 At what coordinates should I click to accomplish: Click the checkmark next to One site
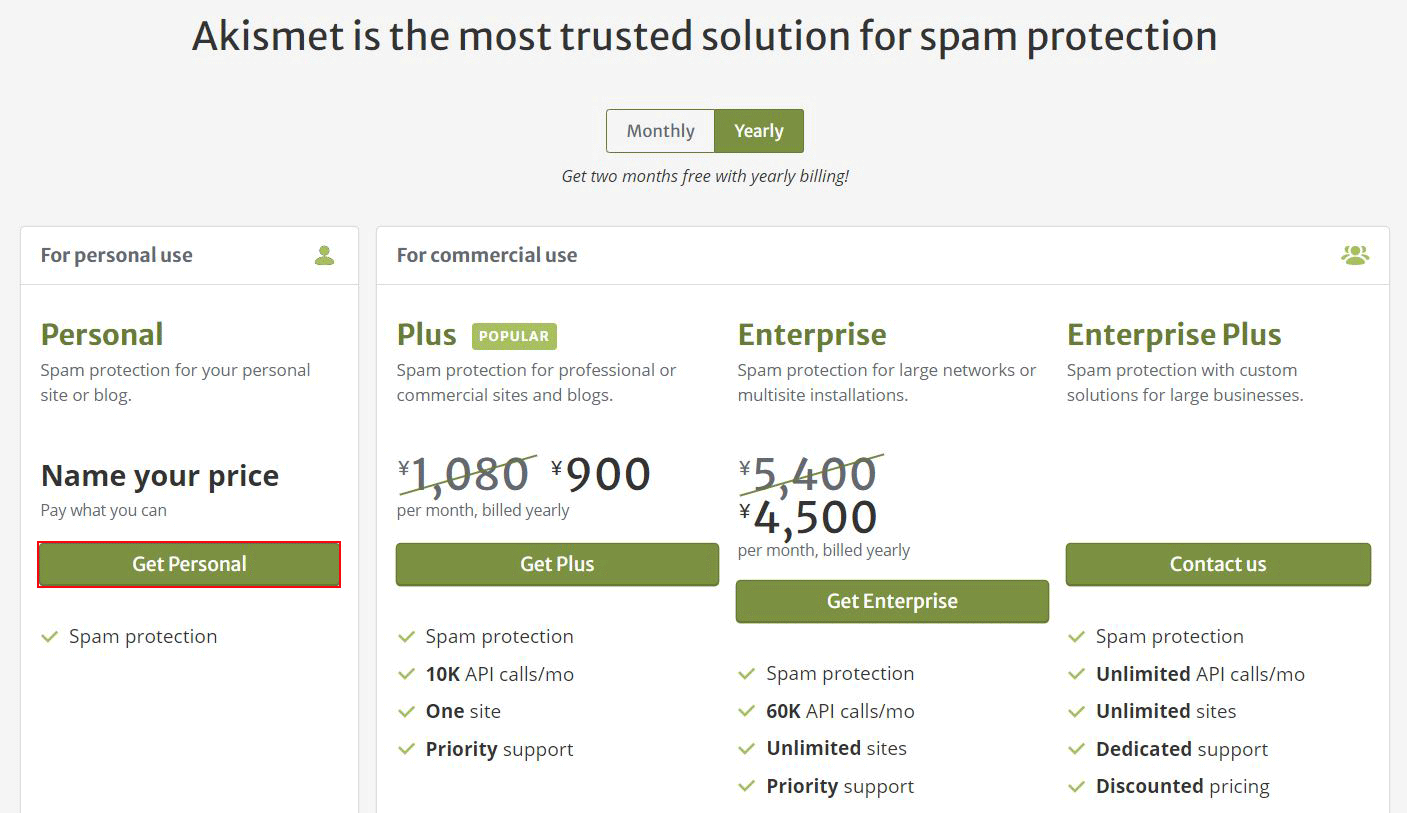406,712
